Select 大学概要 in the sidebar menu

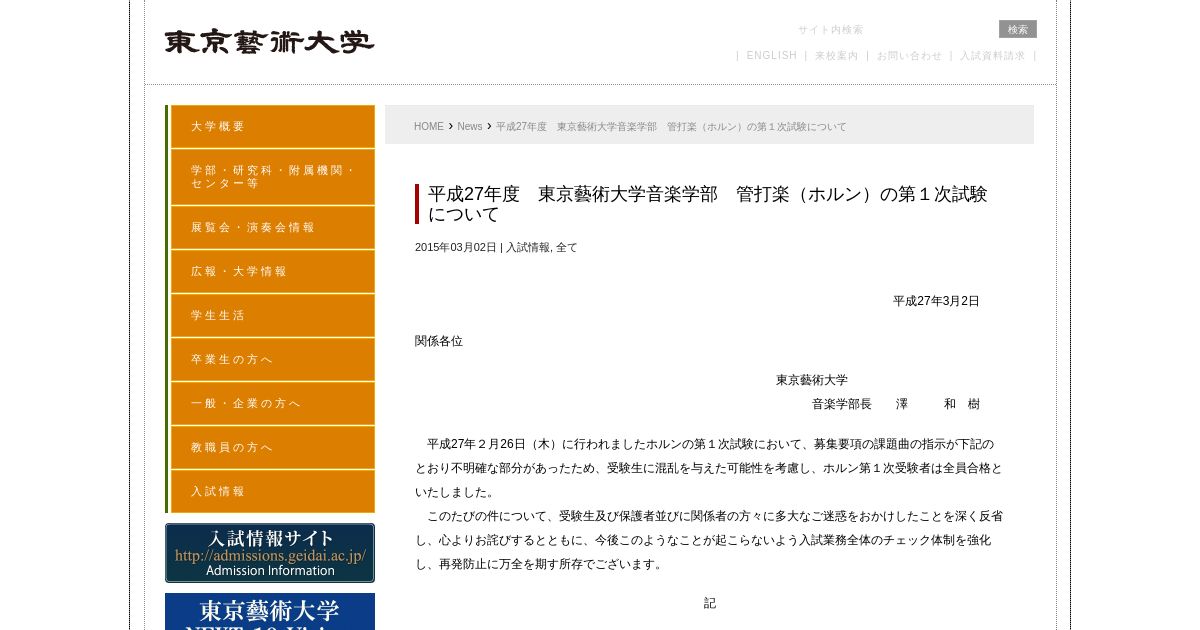tap(272, 127)
